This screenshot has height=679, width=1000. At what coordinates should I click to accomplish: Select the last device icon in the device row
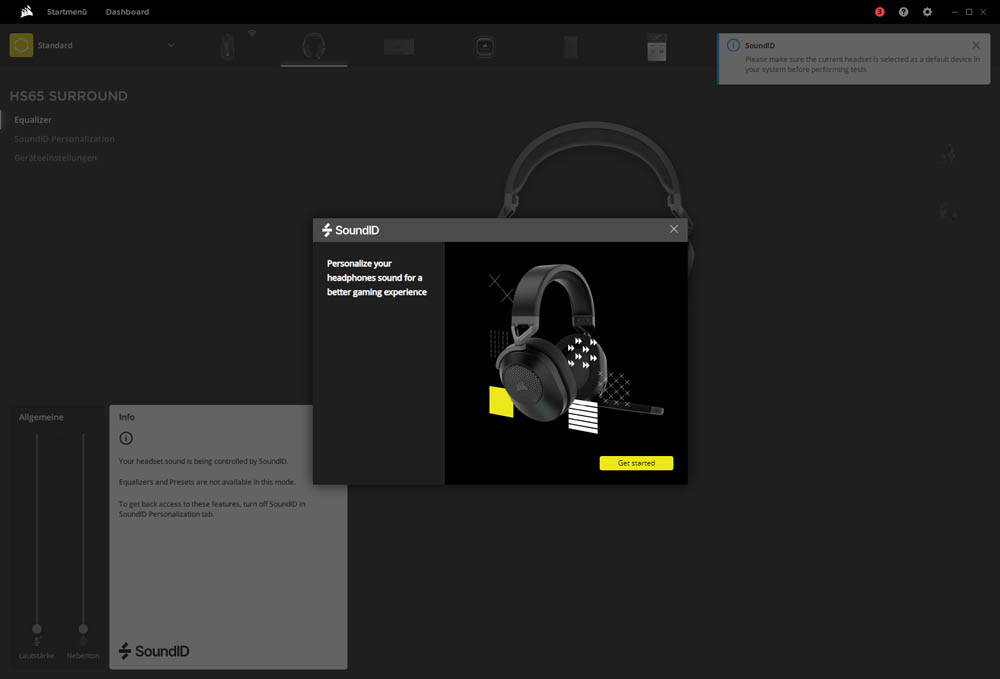[x=657, y=47]
